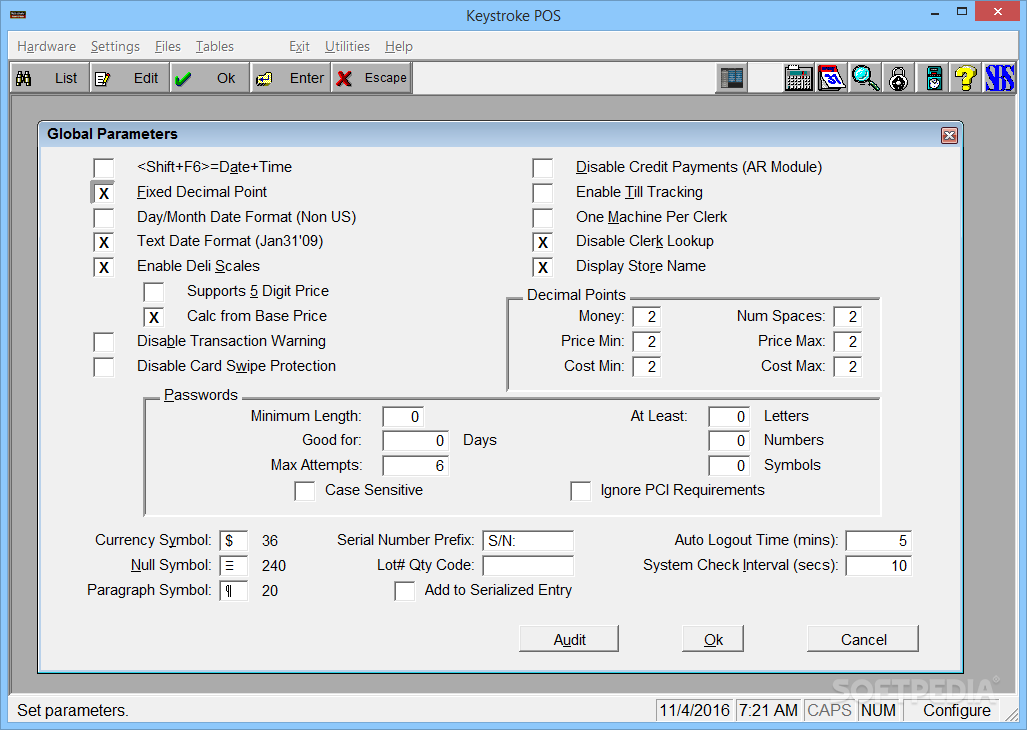Click the Audit button
1027x730 pixels.
(569, 639)
